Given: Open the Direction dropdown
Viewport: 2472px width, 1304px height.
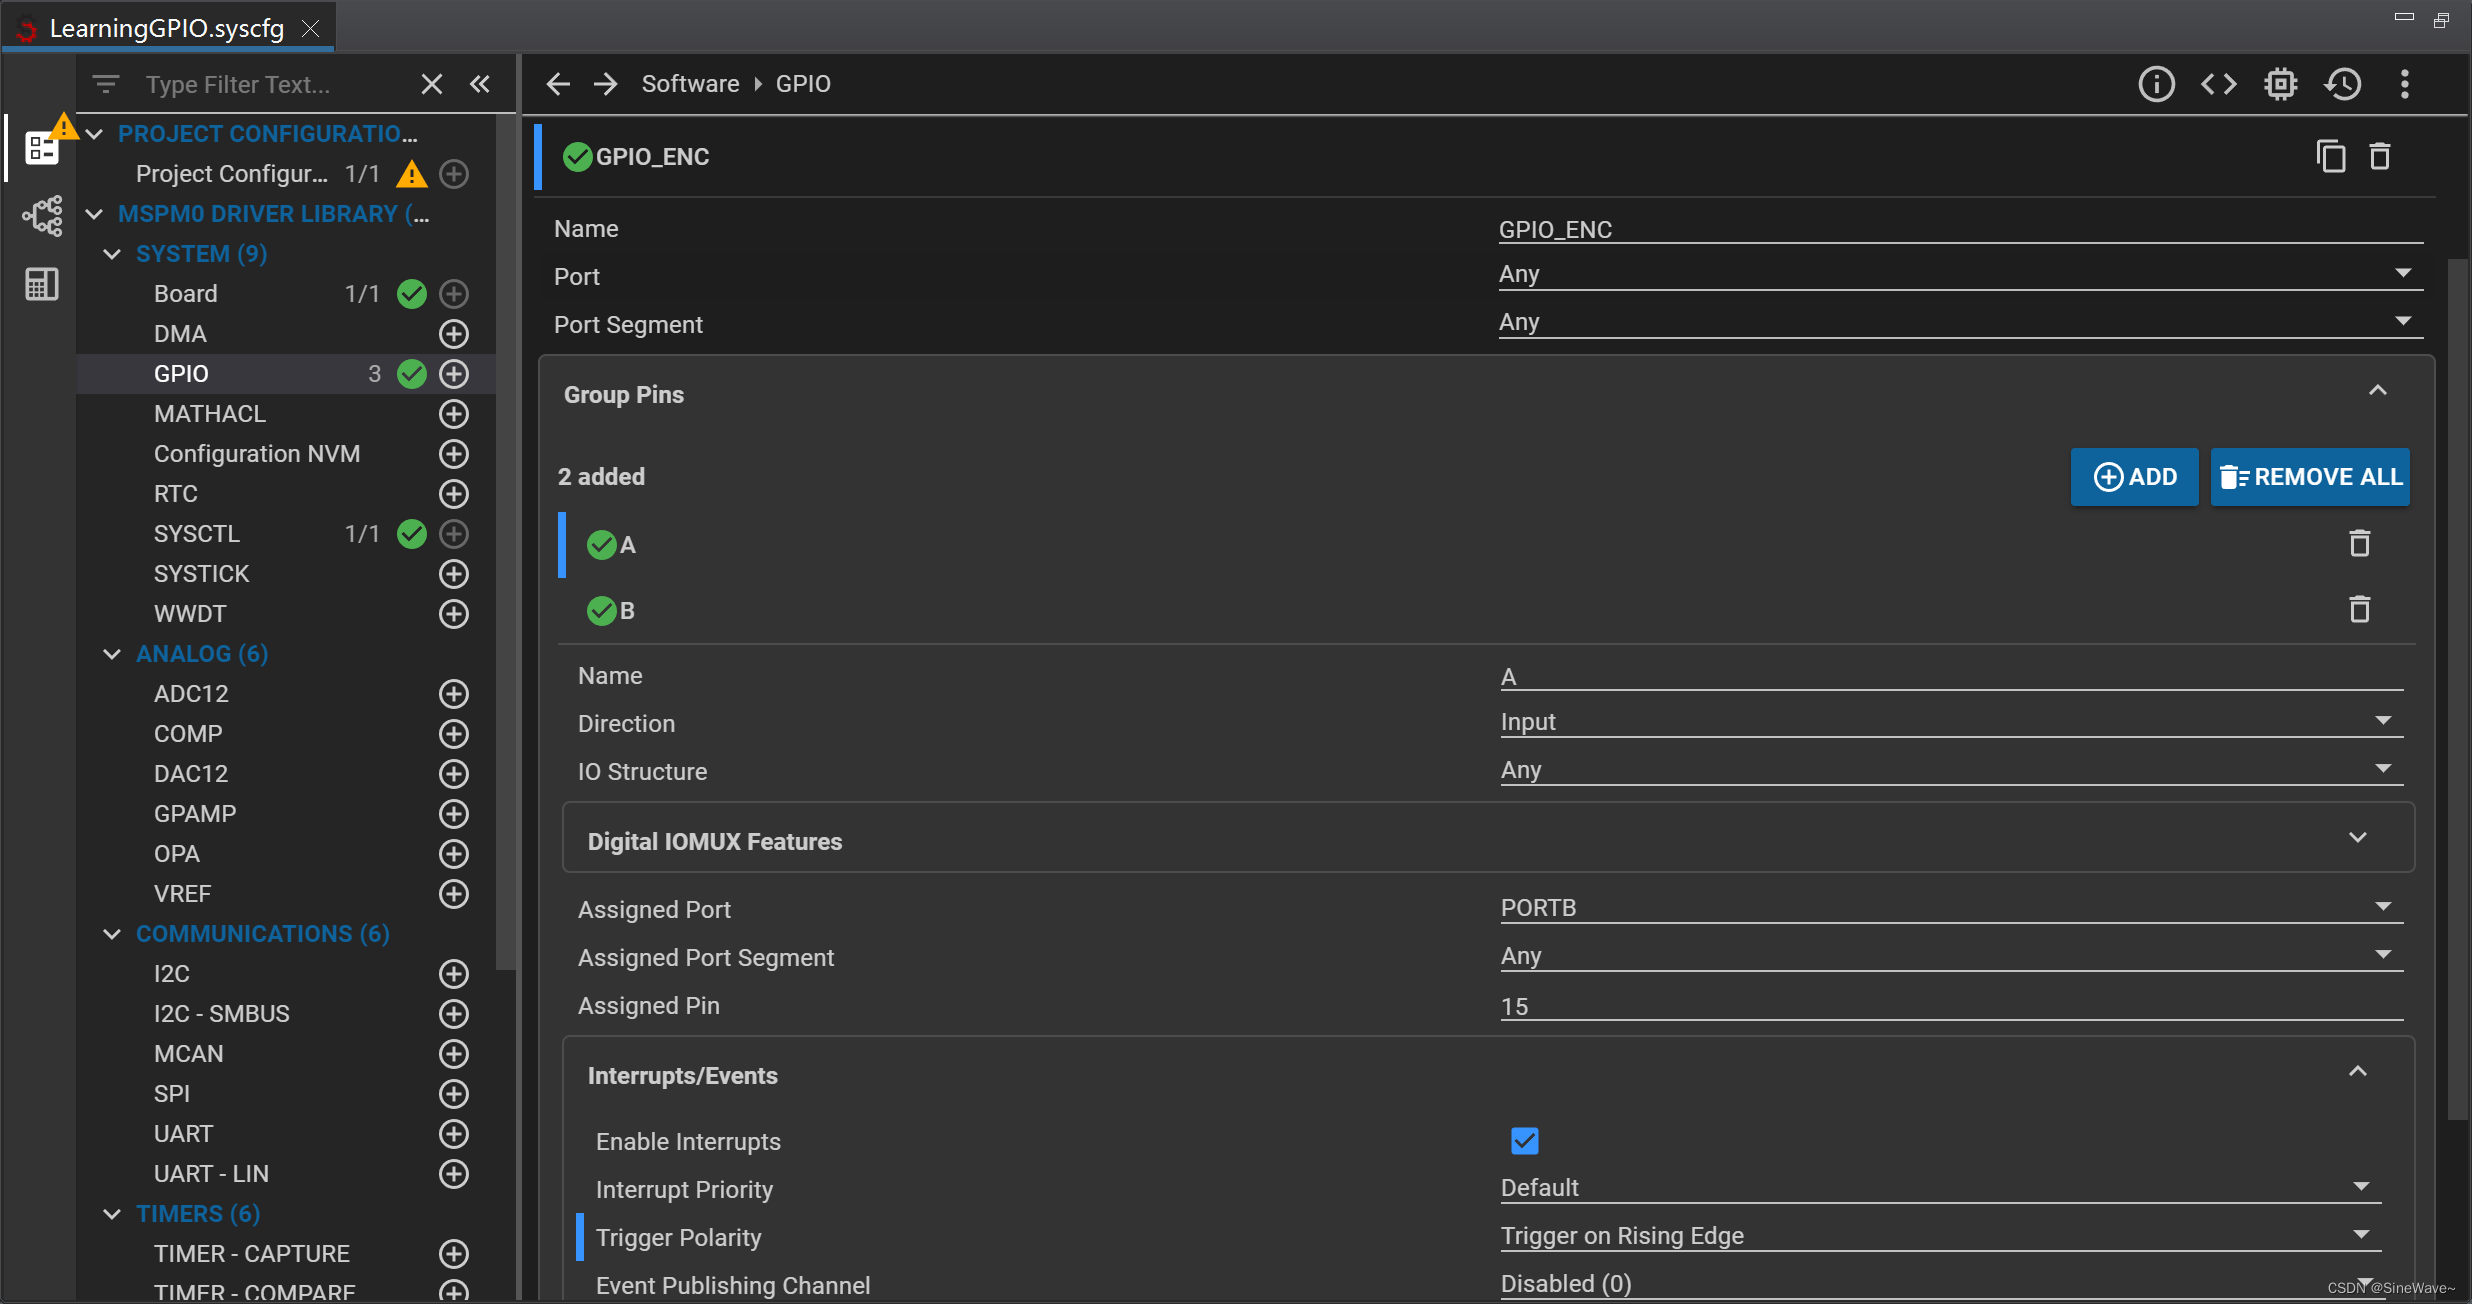Looking at the screenshot, I should [x=1950, y=722].
